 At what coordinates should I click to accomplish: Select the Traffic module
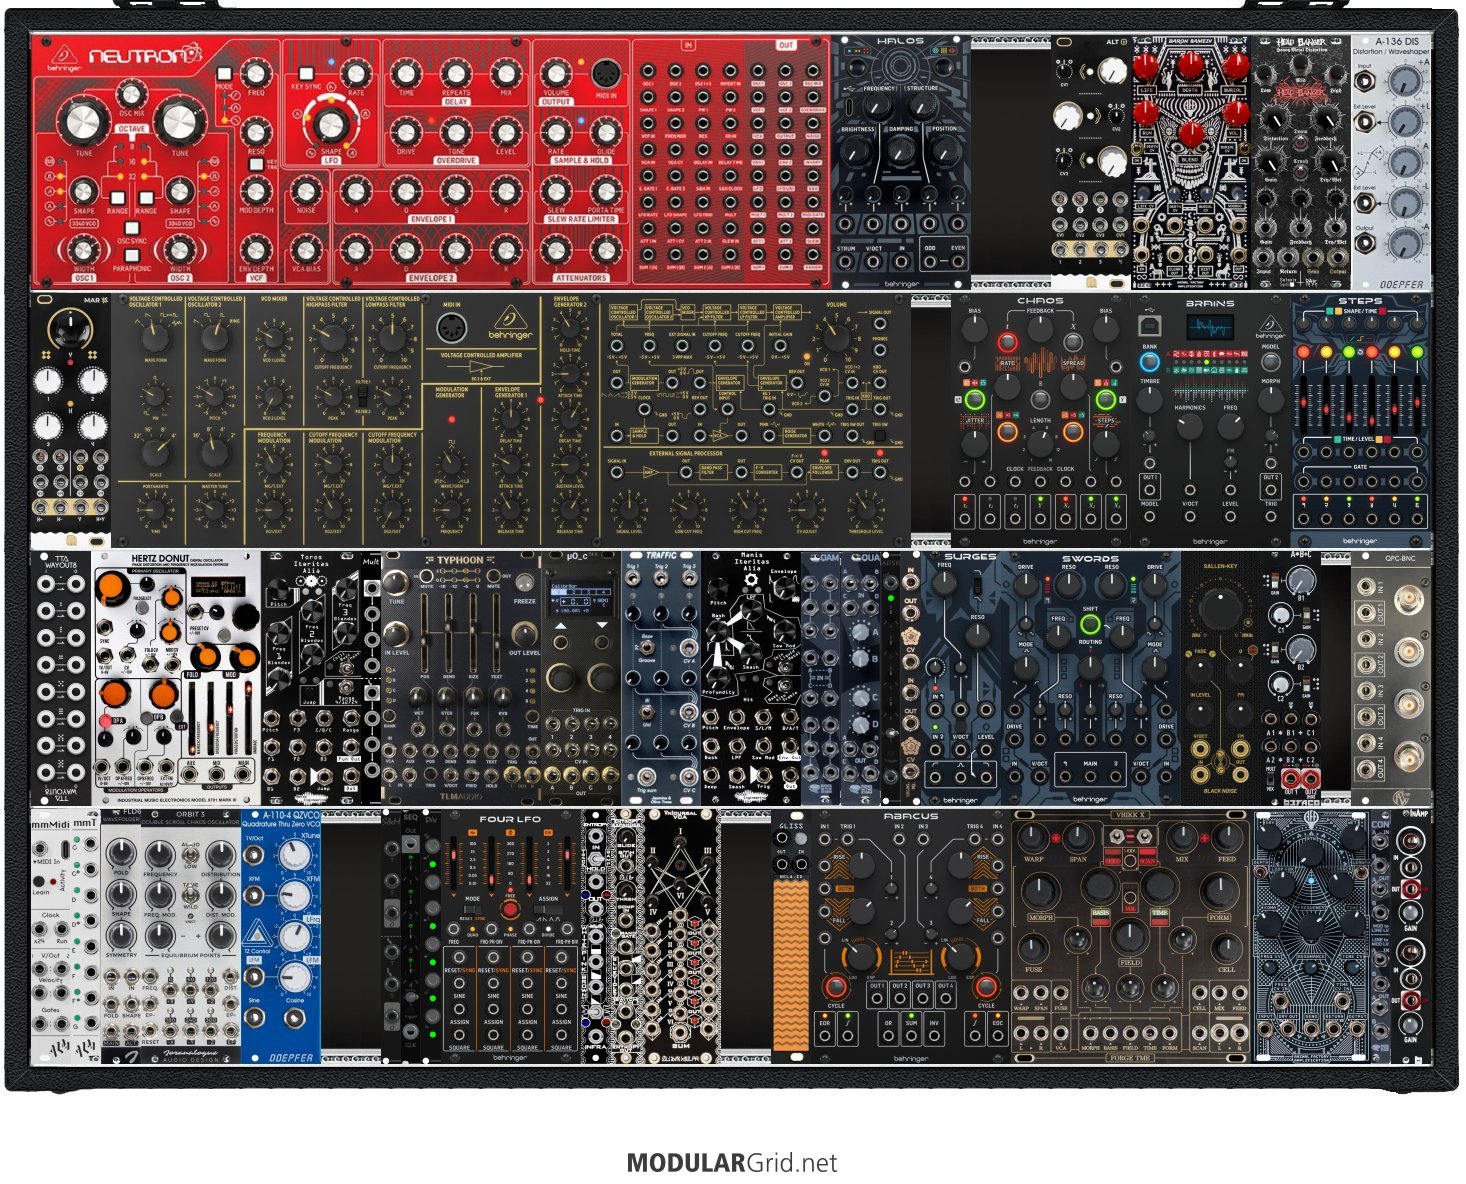[x=661, y=677]
